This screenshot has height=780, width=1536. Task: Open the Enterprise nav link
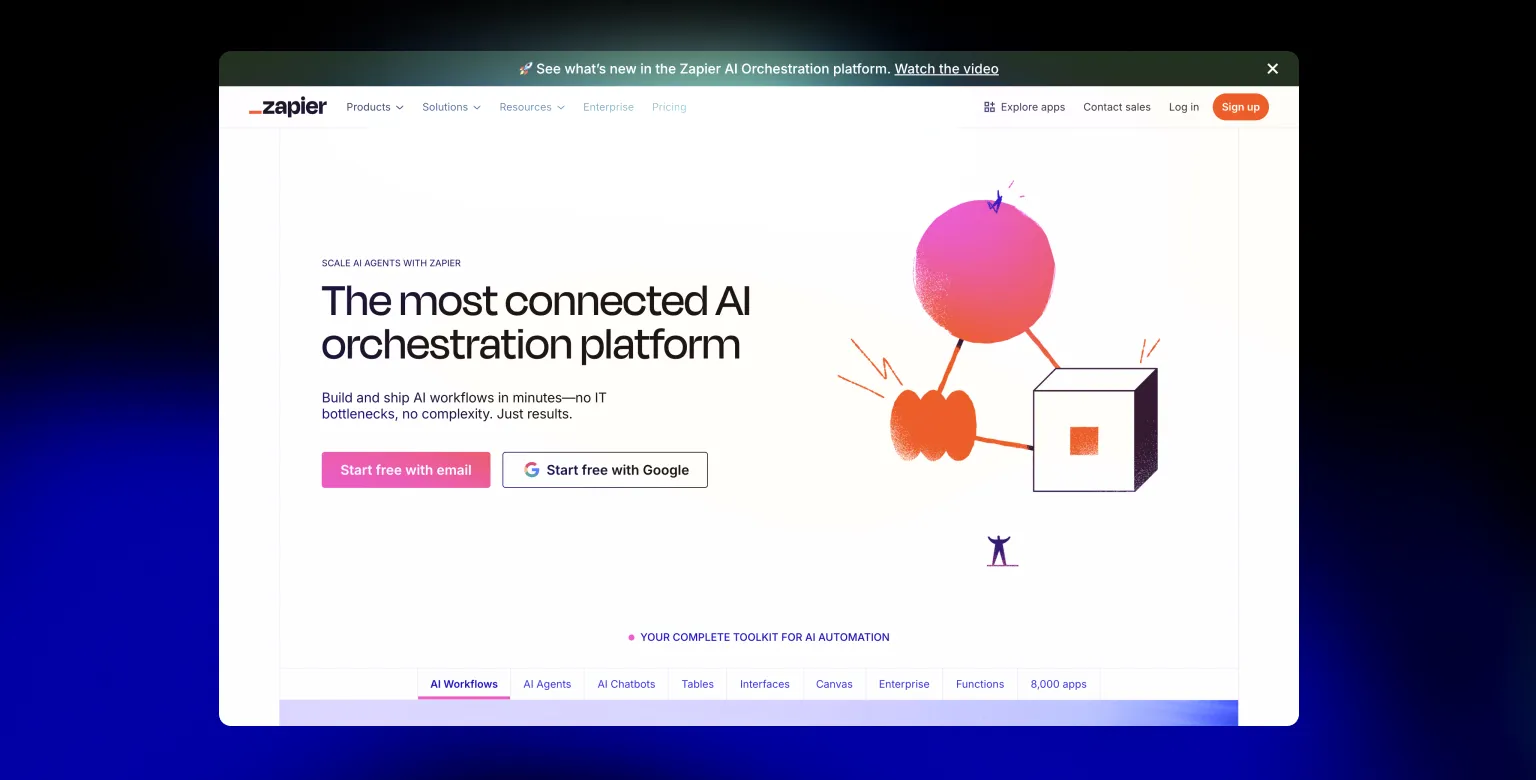[608, 107]
